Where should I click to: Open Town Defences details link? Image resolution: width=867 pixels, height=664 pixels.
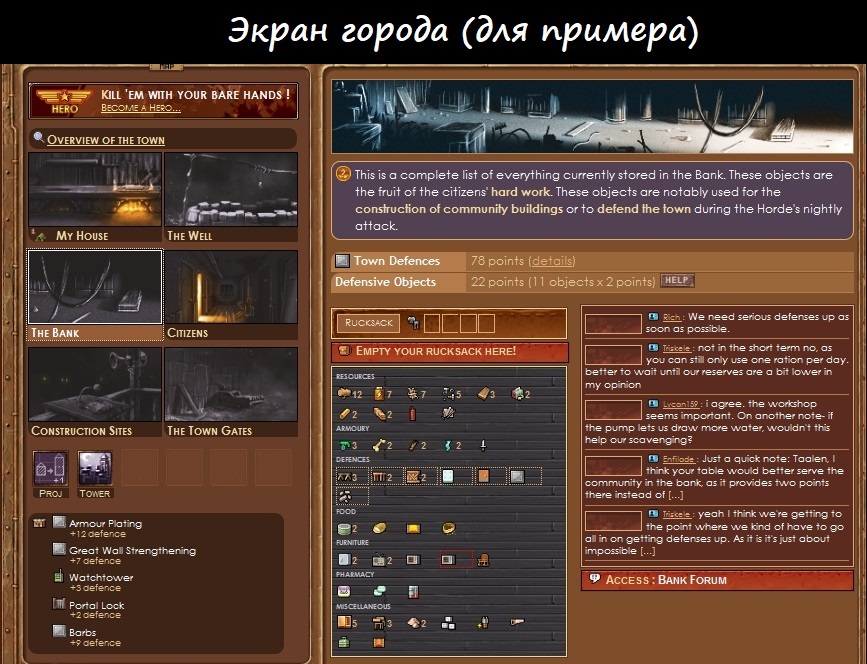[552, 261]
